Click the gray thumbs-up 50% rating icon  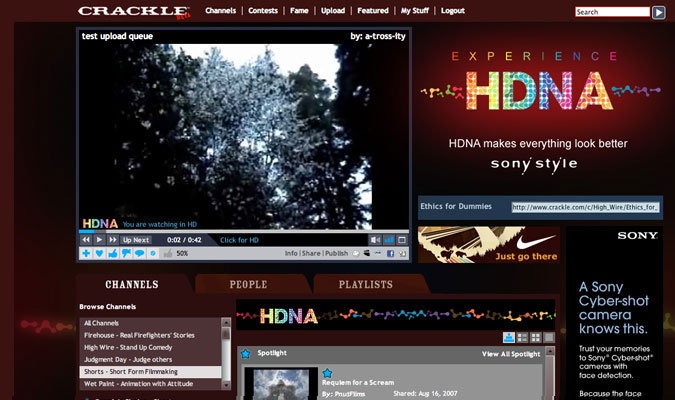(168, 253)
